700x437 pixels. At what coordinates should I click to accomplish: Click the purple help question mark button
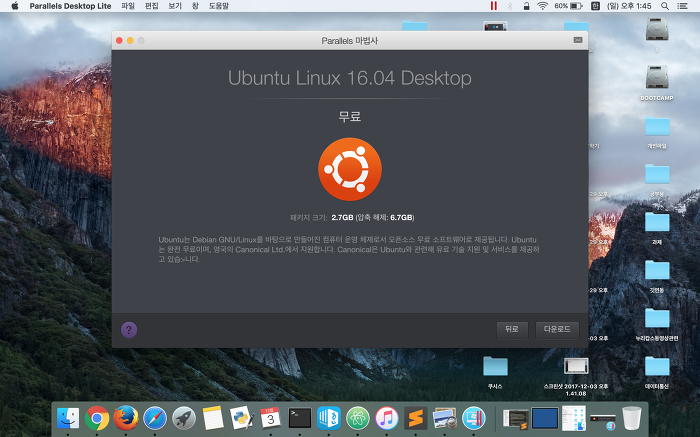129,330
